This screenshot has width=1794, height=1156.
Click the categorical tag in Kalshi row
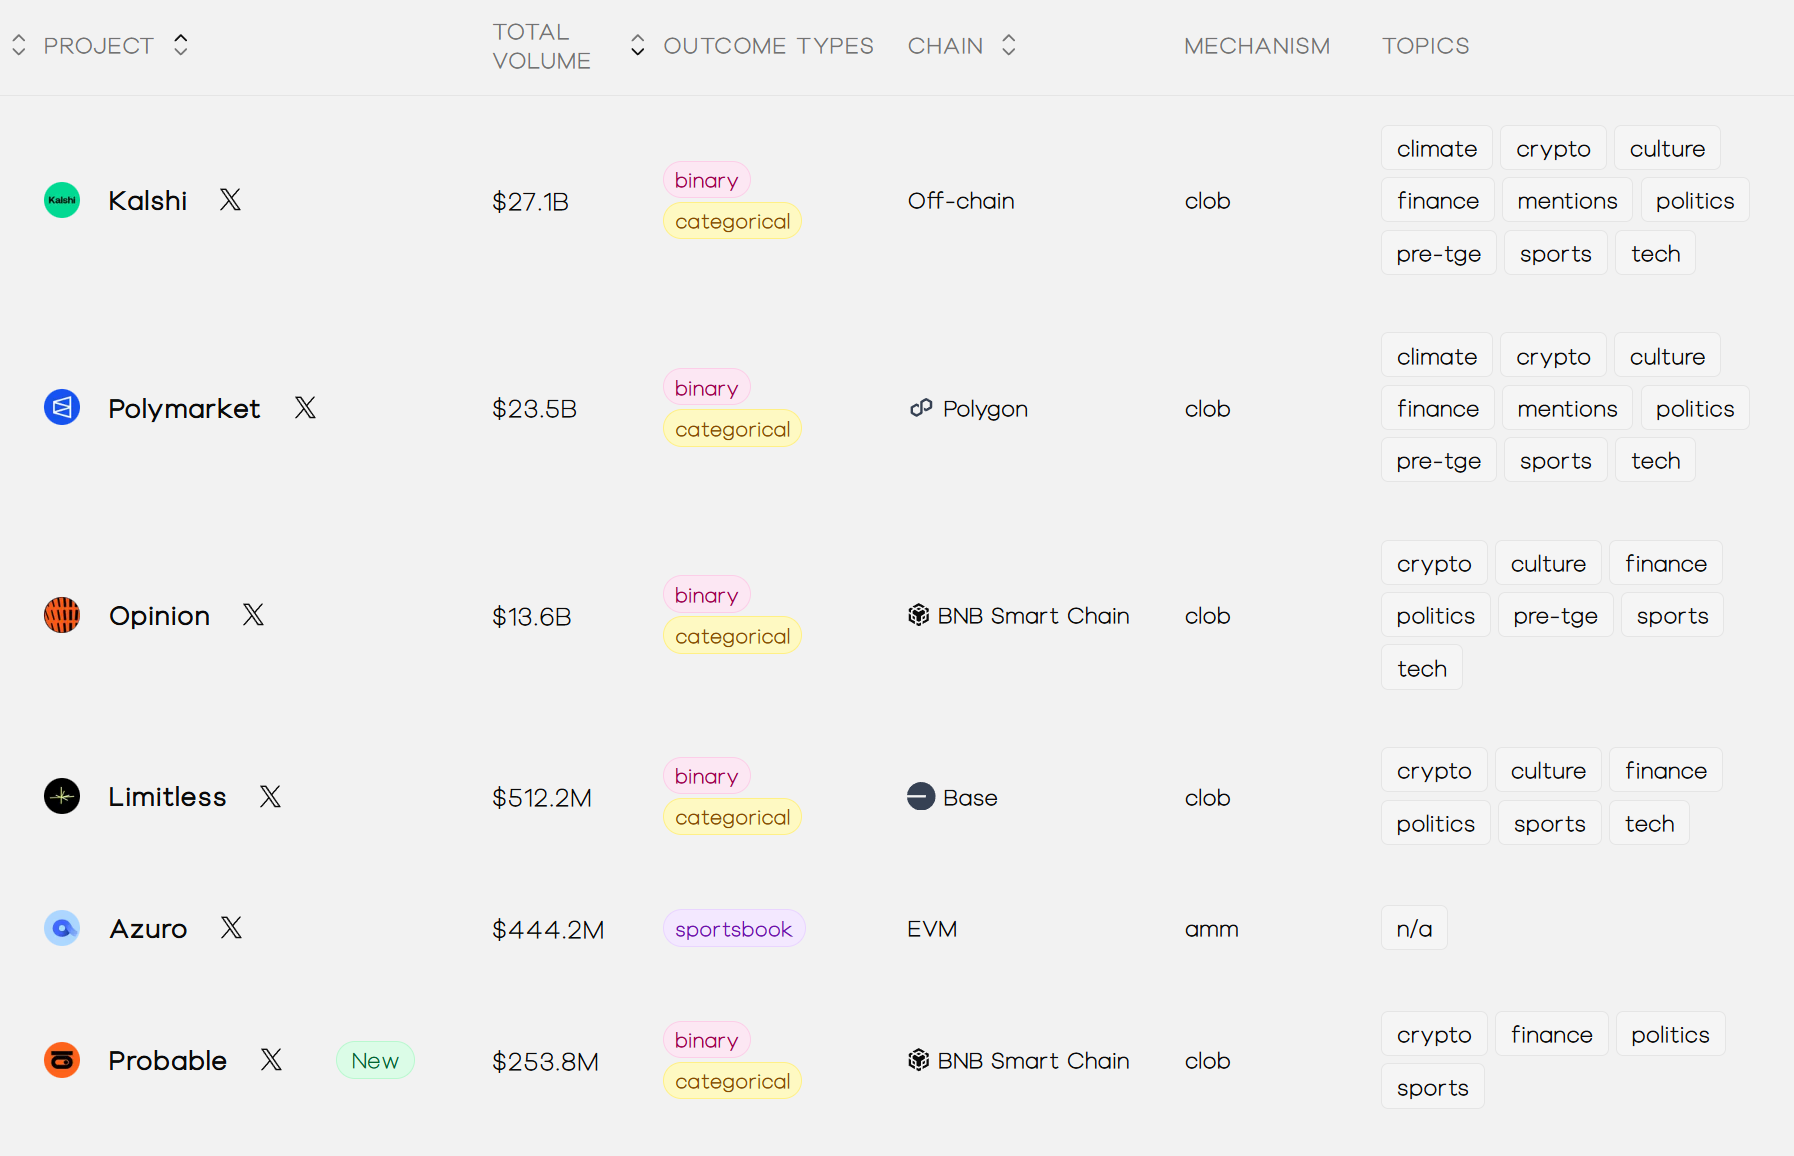(x=733, y=221)
